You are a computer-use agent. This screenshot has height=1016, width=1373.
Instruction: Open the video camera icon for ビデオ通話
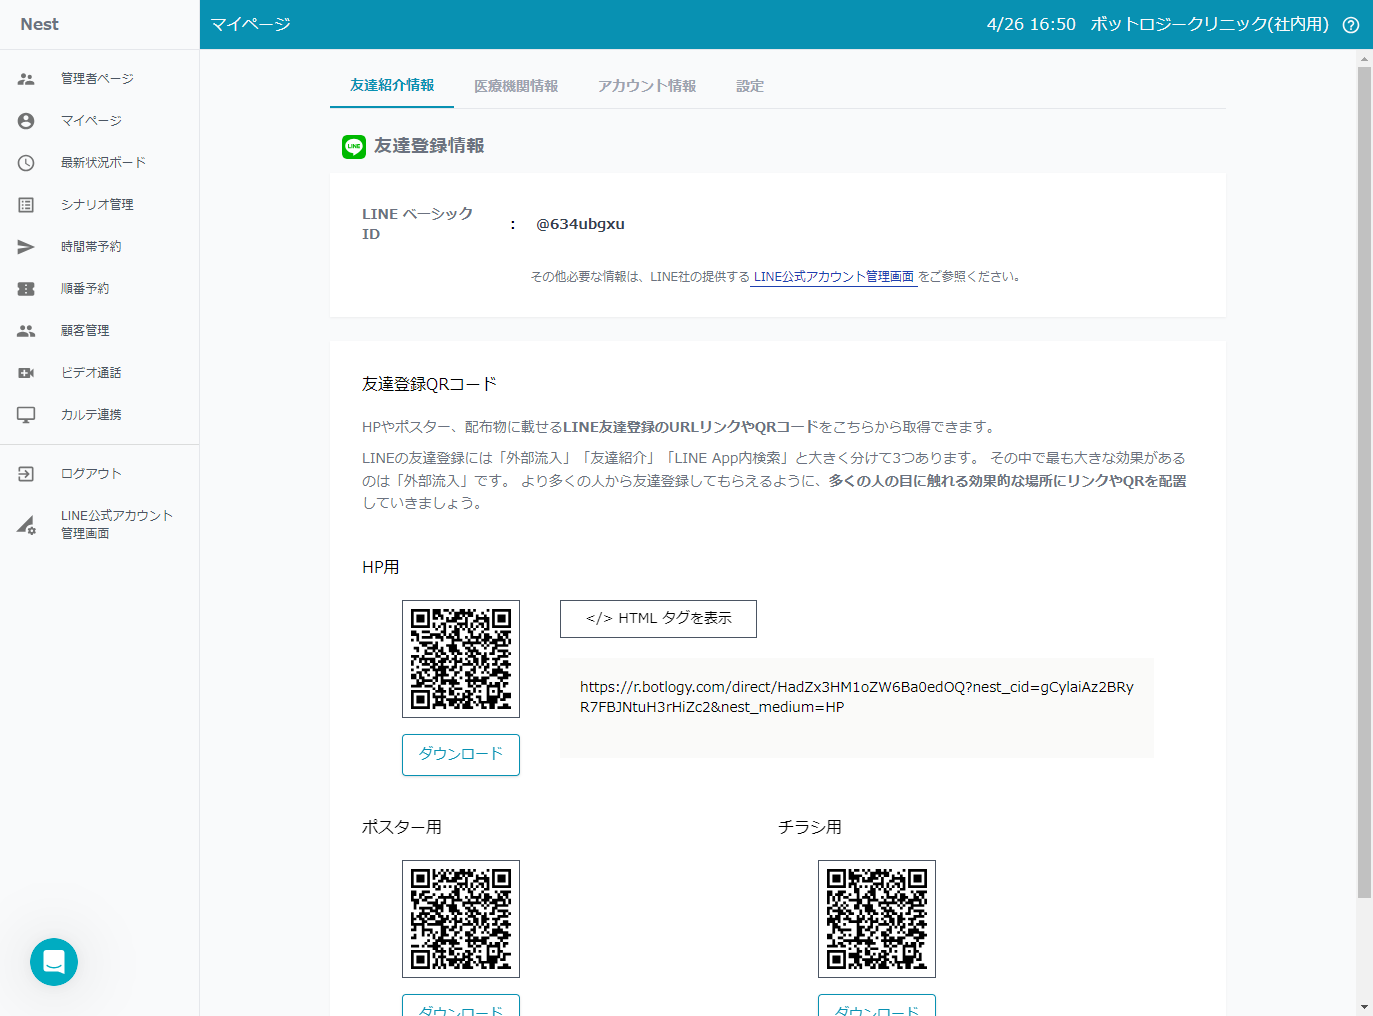coord(26,373)
